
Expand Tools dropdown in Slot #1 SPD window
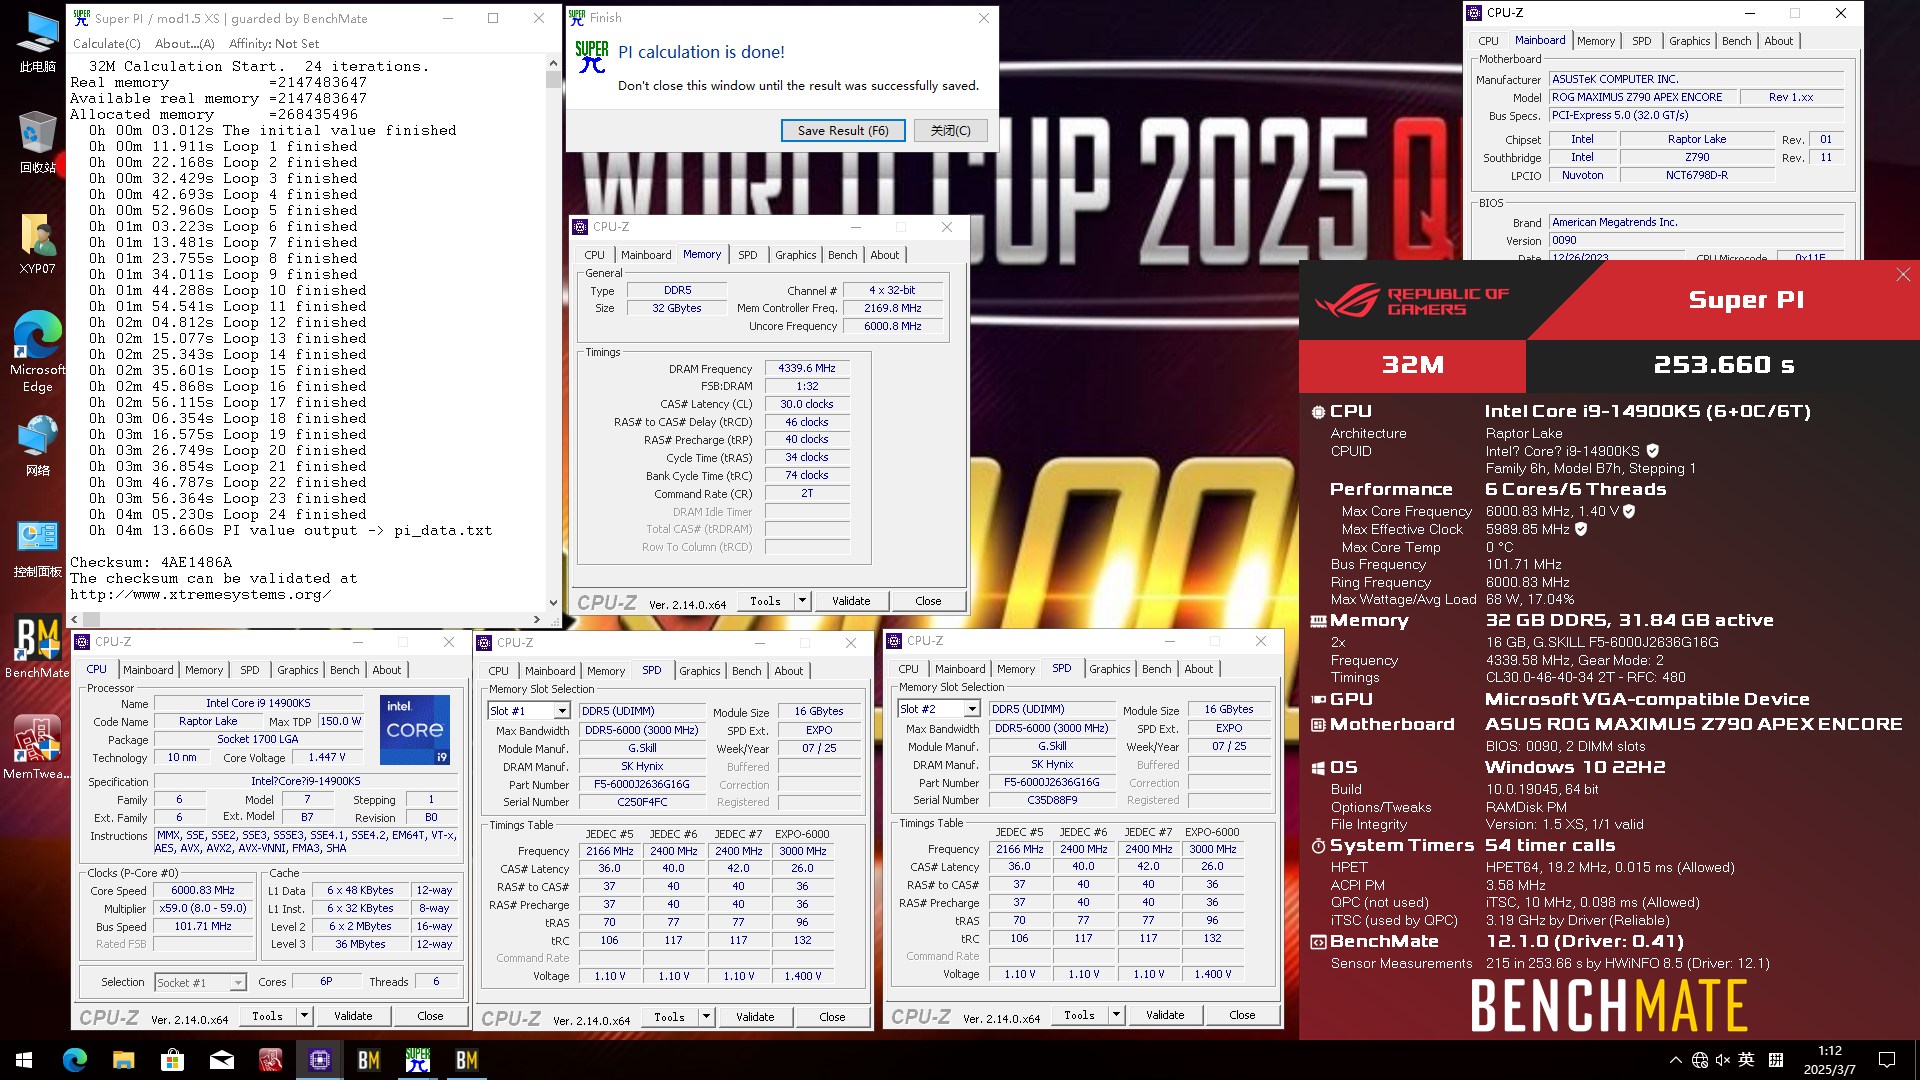[706, 1017]
